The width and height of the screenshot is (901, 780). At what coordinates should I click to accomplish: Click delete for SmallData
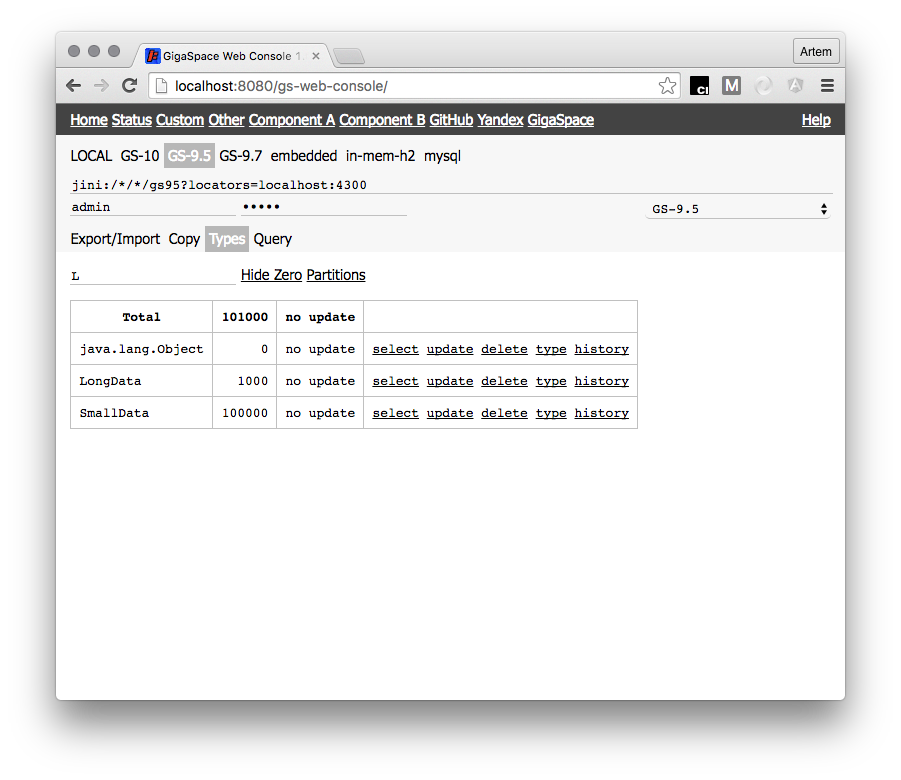click(504, 413)
